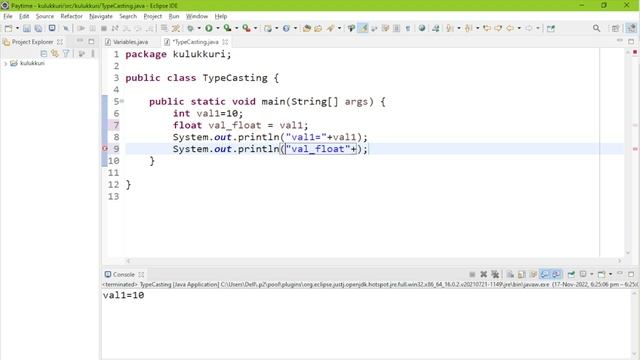640x360 pixels.
Task: Click the green Run button icon
Action: tap(209, 28)
